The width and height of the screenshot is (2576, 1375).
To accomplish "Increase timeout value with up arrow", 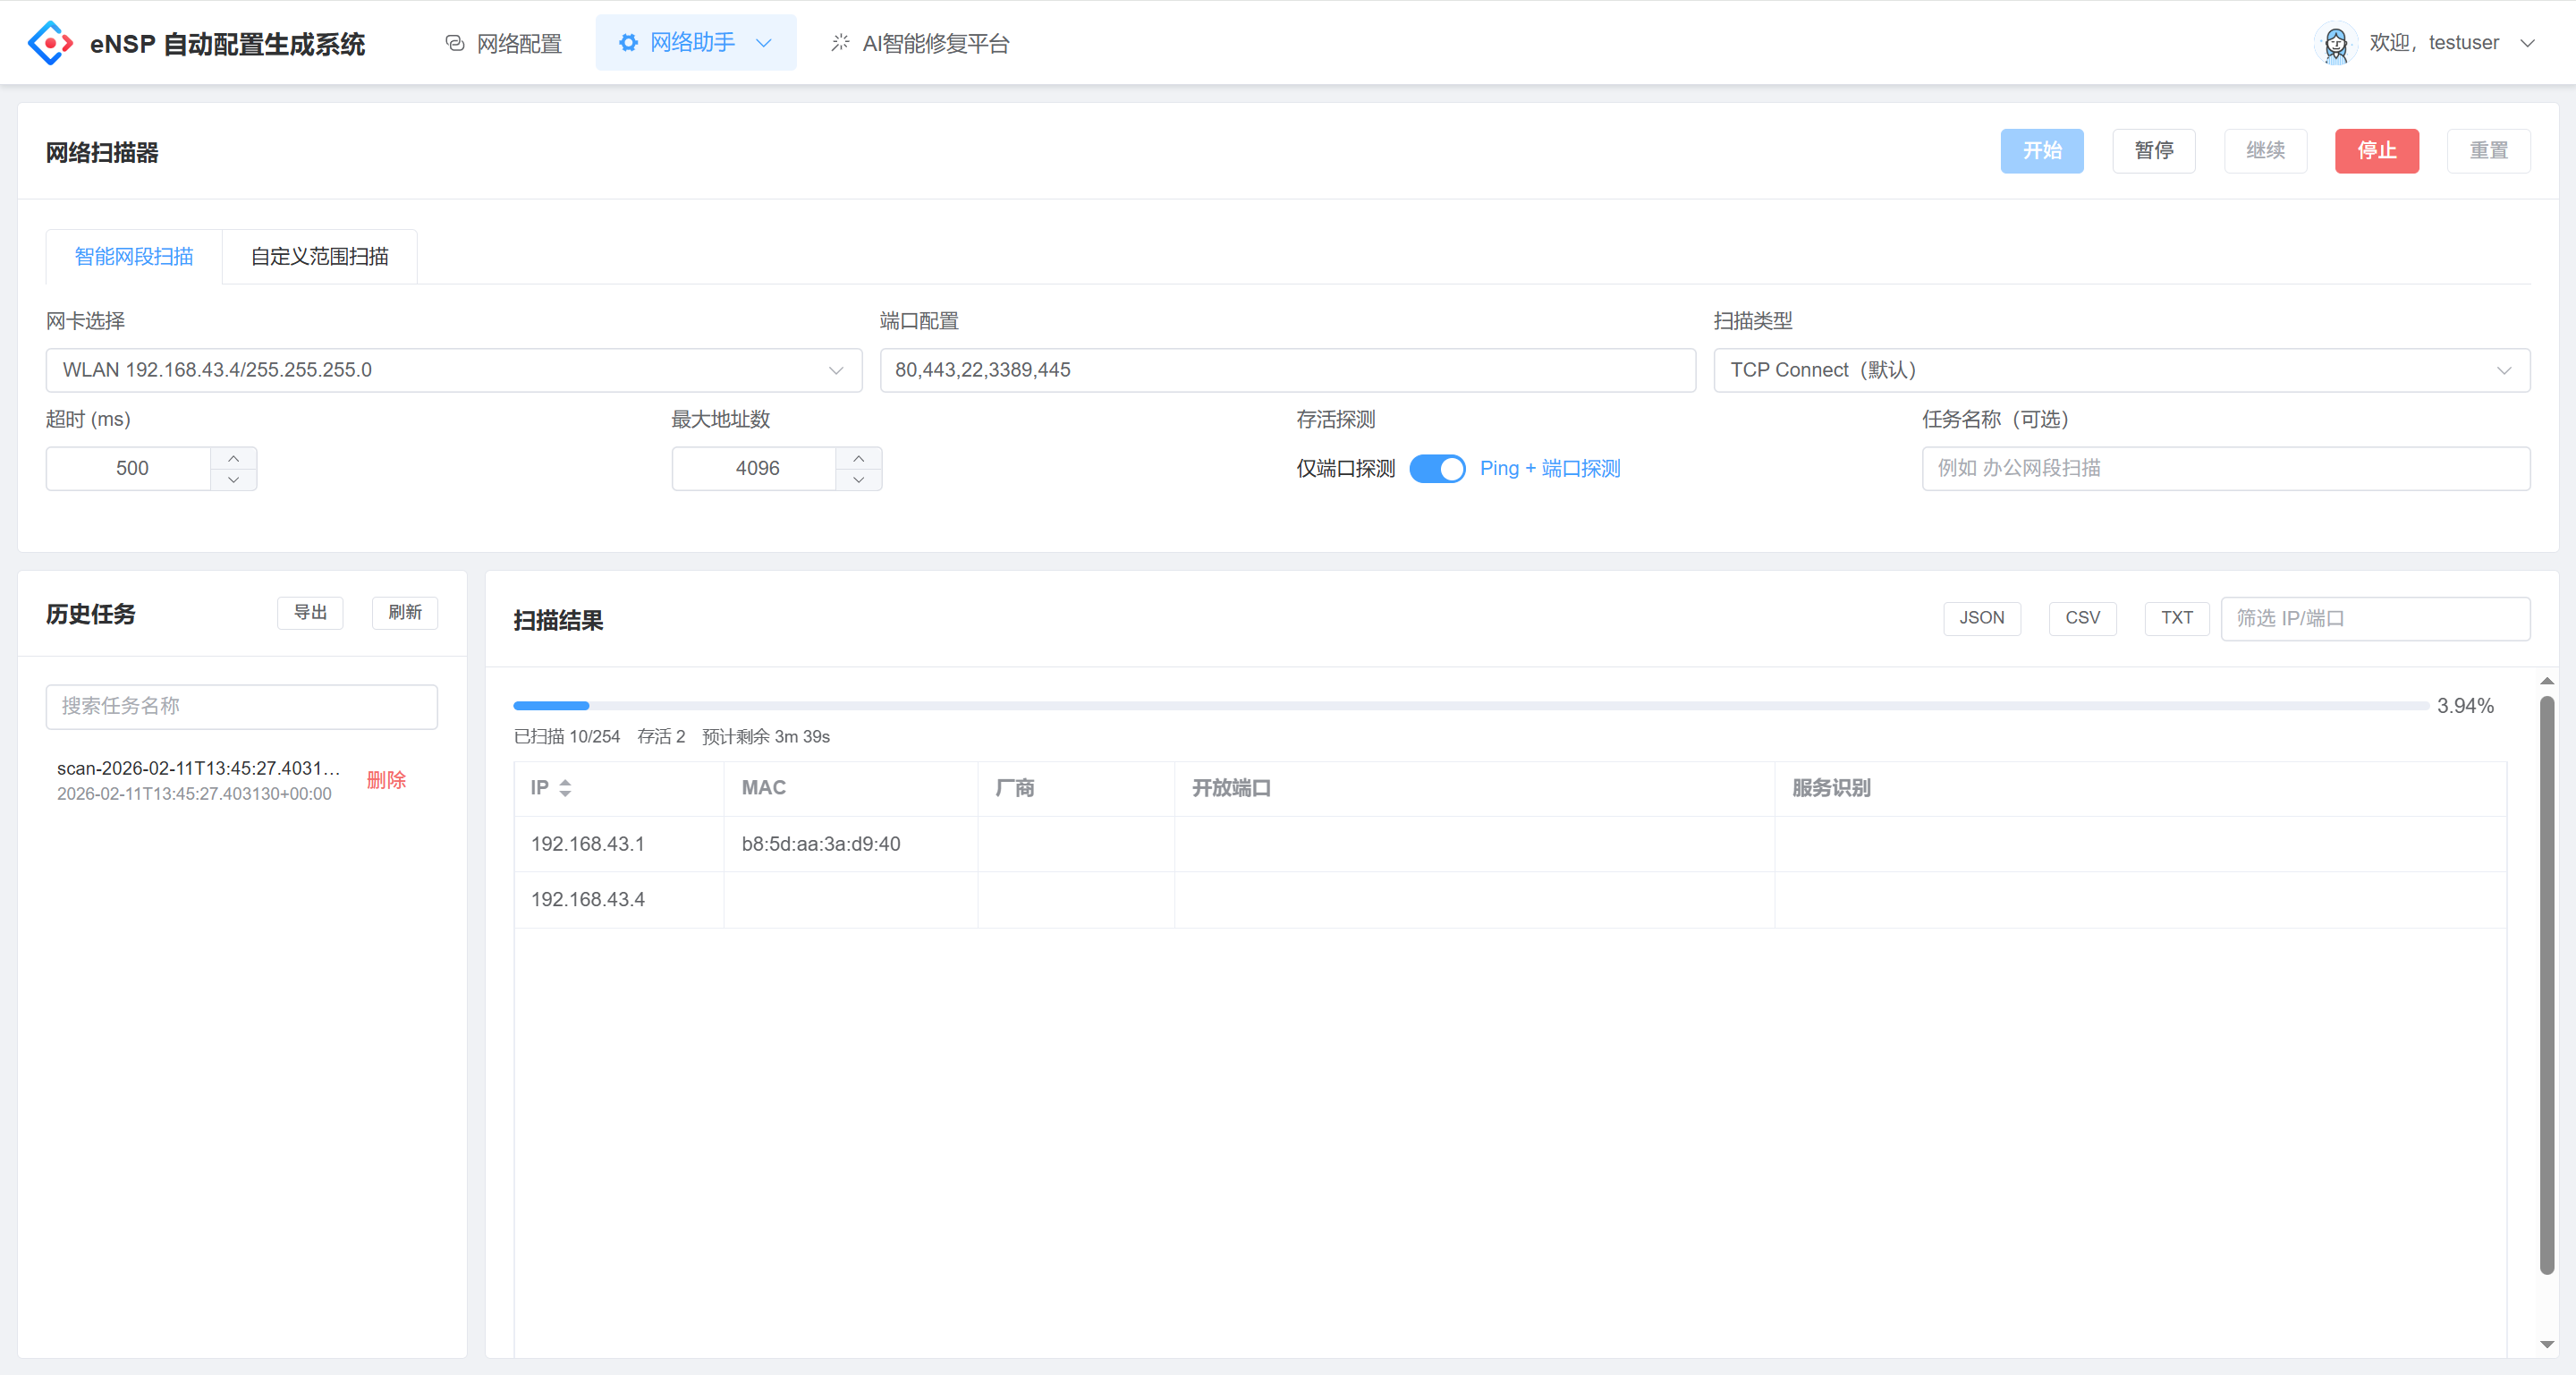I will point(233,458).
